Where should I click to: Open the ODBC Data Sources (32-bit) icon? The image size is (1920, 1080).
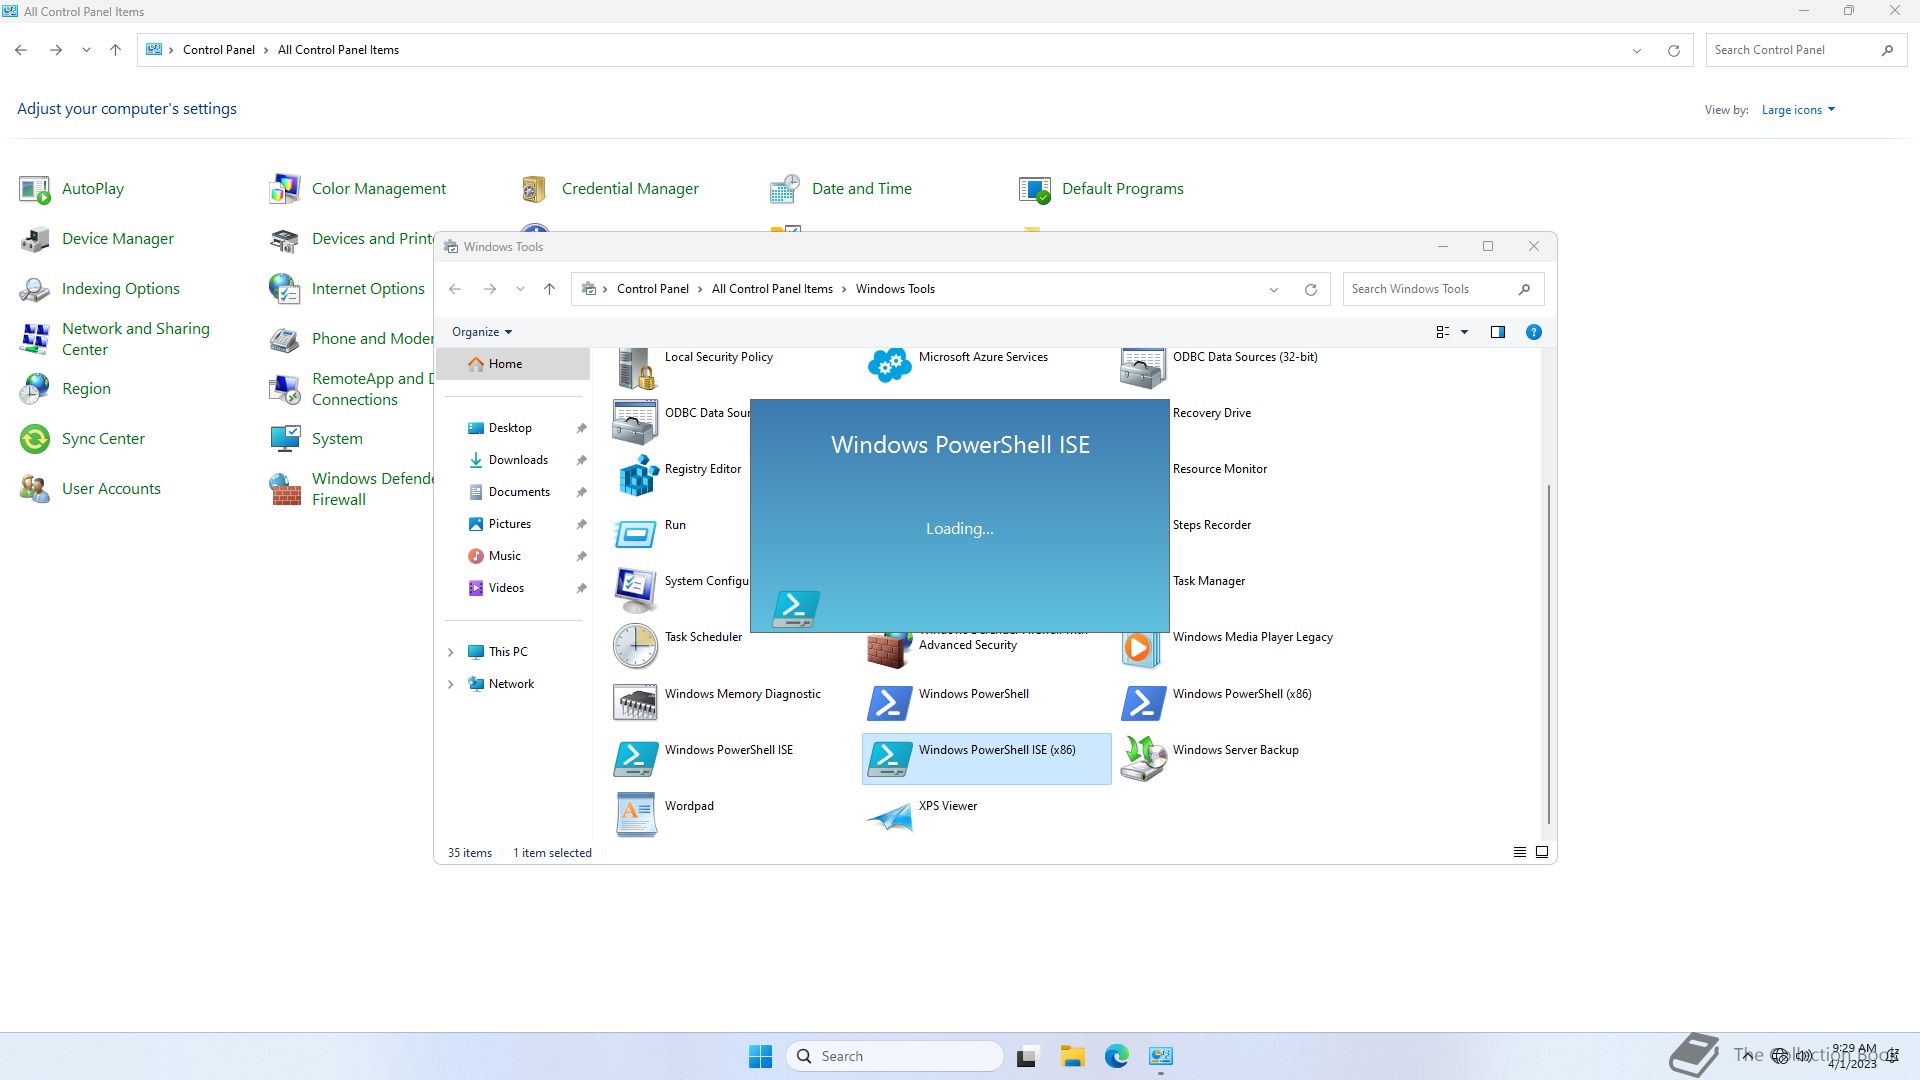point(1143,367)
